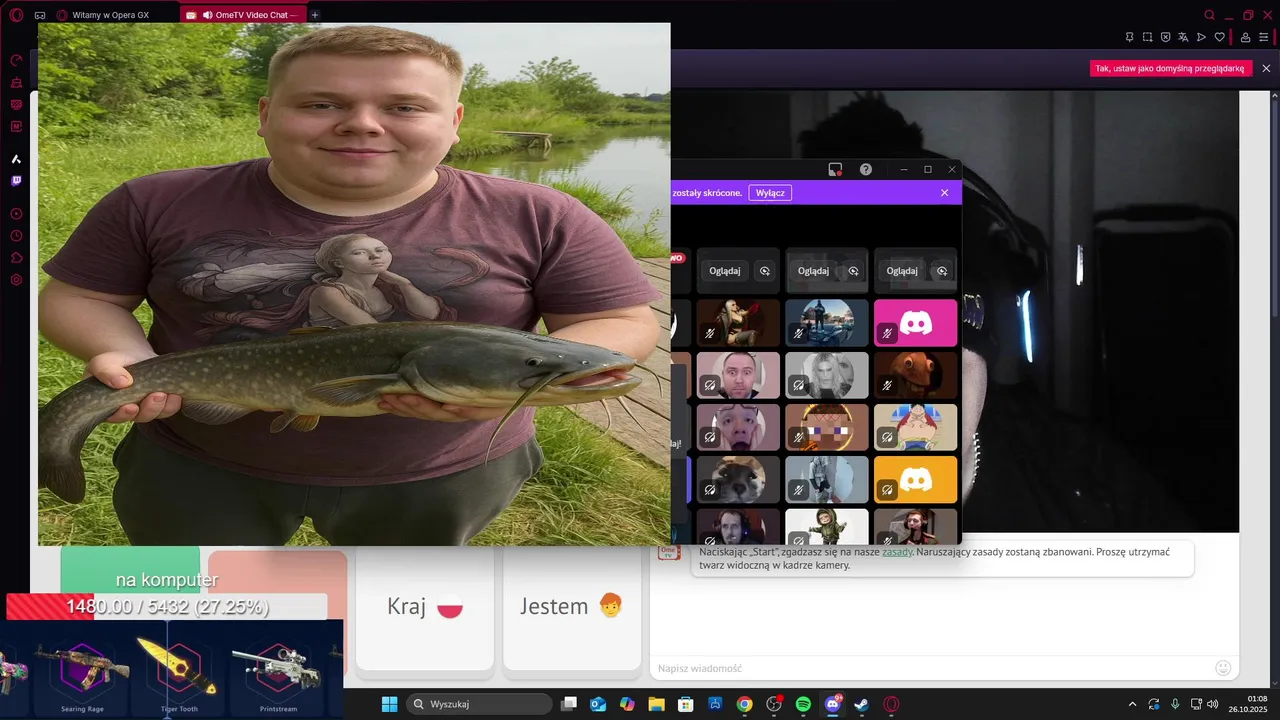1280x720 pixels.
Task: Open the ad blocker shield icon
Action: pos(1165,37)
